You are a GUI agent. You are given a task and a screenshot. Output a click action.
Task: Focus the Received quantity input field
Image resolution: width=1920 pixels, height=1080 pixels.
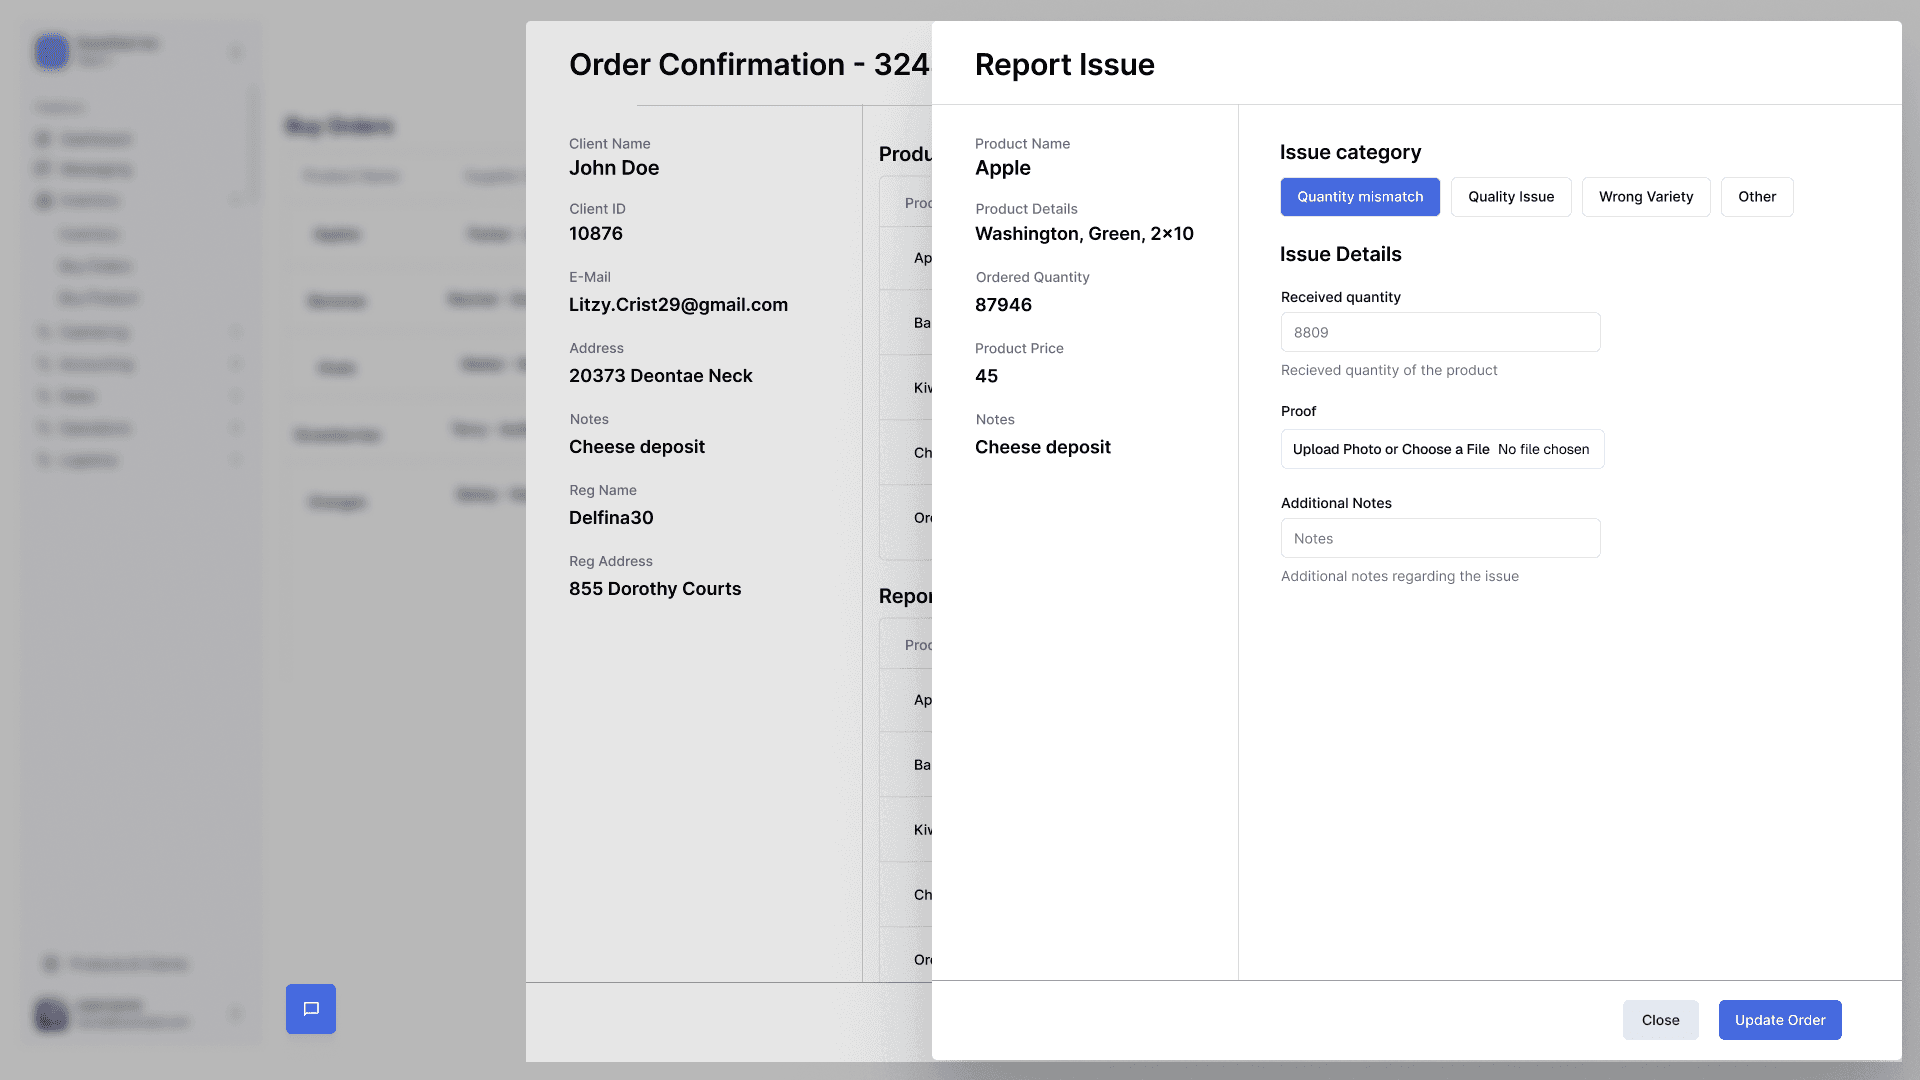coord(1440,332)
